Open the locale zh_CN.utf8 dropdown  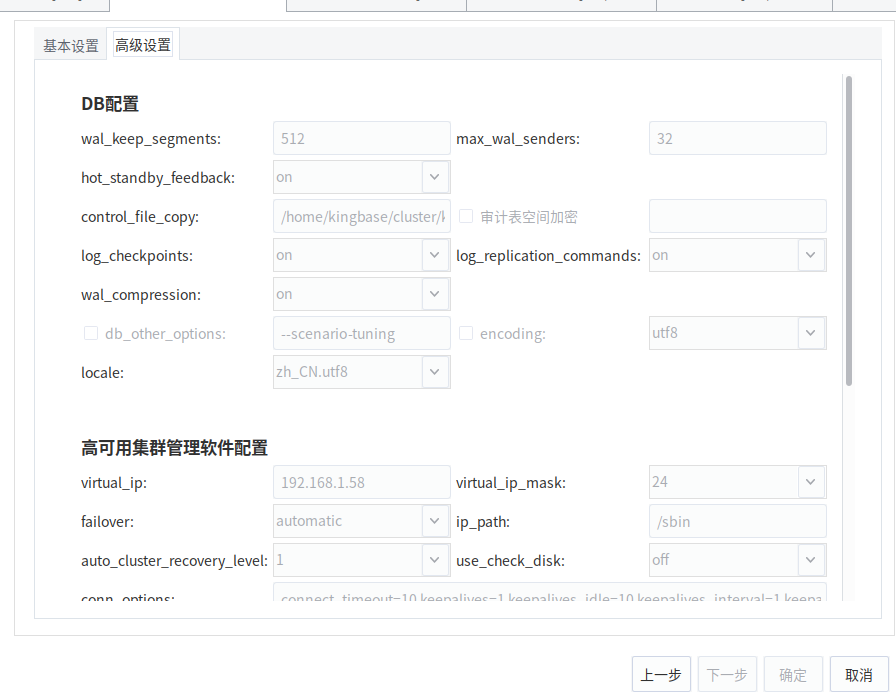click(435, 372)
